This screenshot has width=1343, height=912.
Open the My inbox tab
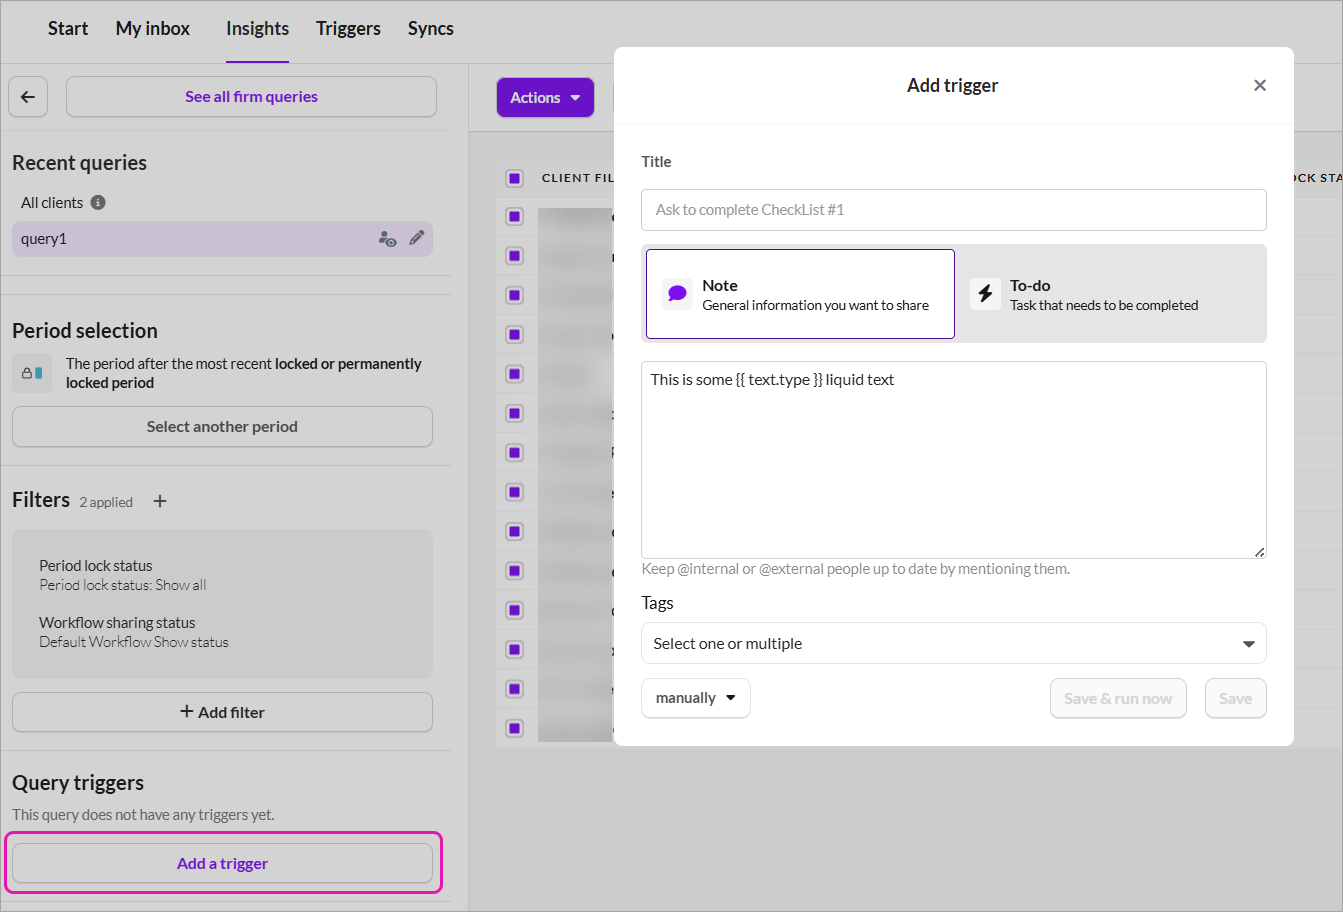point(153,29)
